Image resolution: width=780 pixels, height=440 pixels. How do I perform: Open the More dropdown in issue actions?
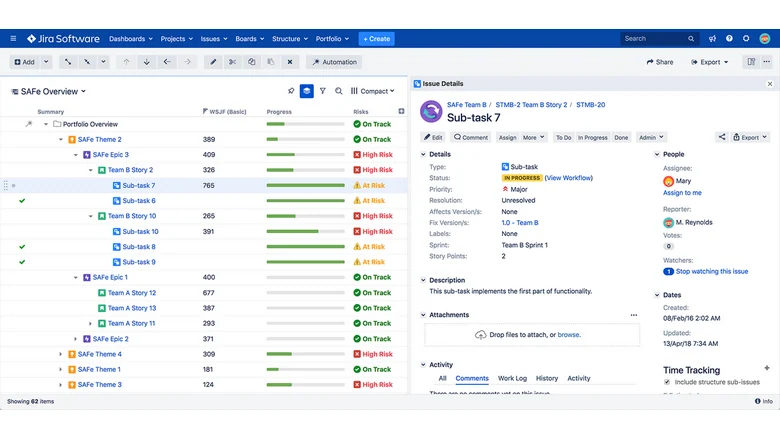(x=533, y=138)
